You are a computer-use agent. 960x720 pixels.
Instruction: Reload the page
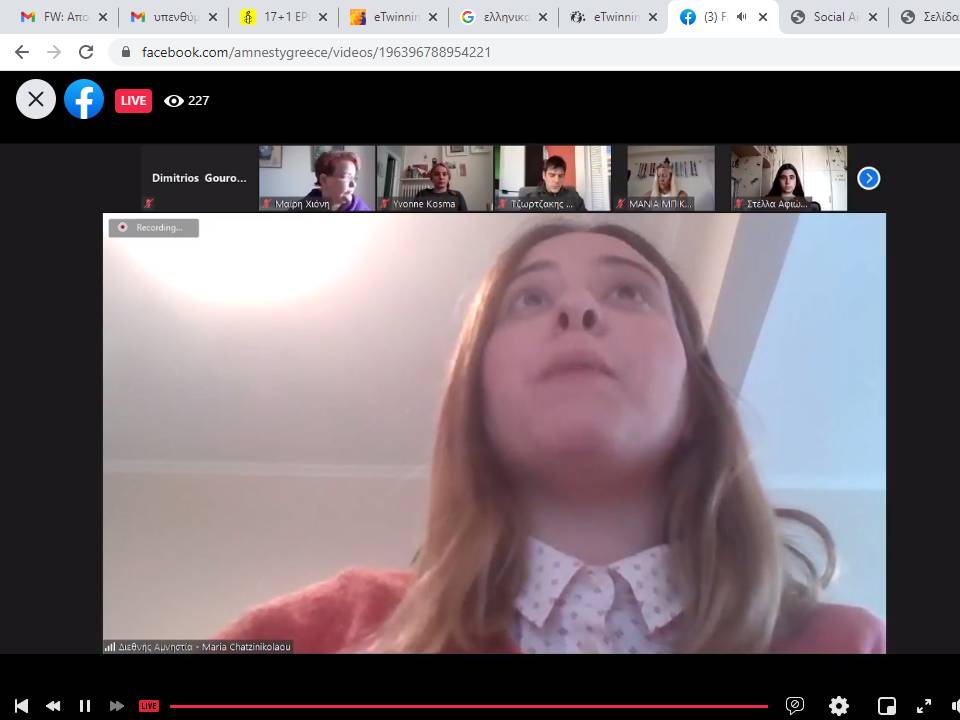(x=86, y=52)
